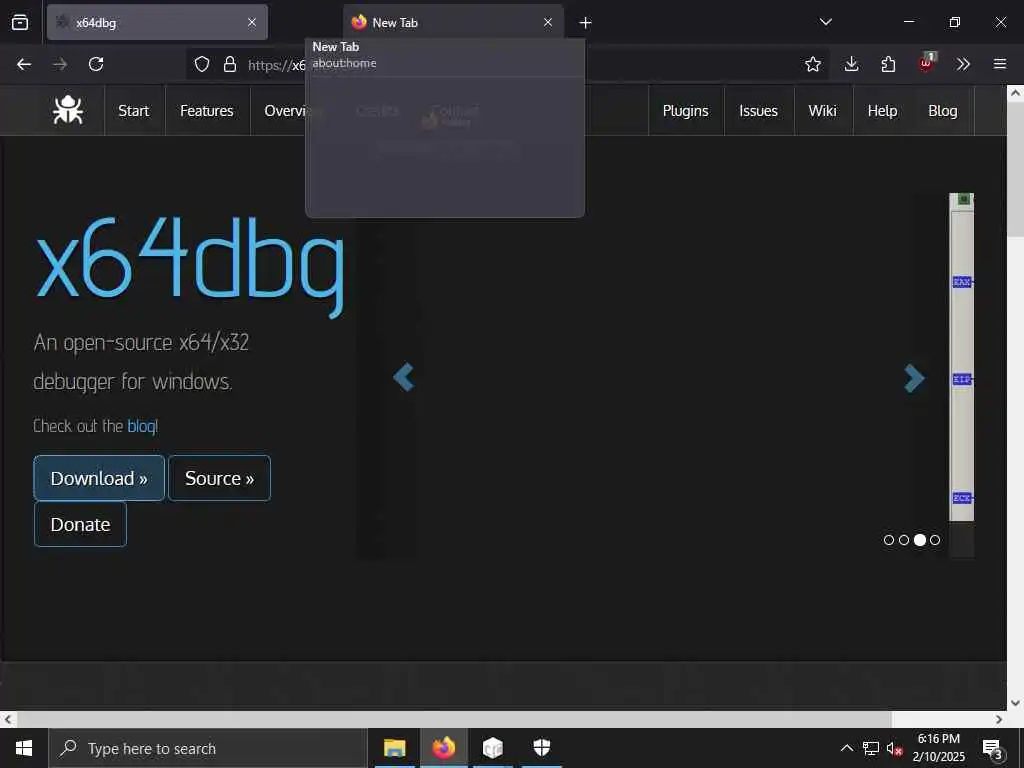The height and width of the screenshot is (768, 1024).
Task: Show more tools overflow chevron
Action: 963,64
